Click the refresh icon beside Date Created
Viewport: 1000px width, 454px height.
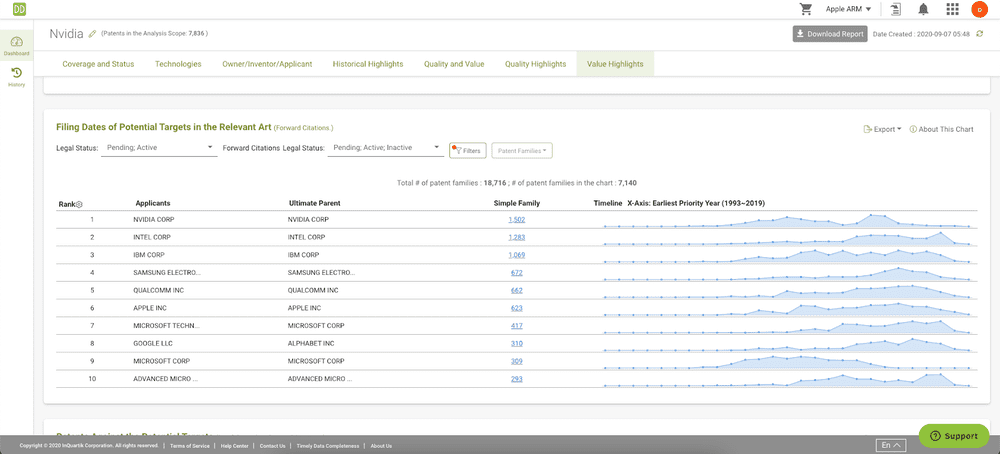tap(981, 34)
